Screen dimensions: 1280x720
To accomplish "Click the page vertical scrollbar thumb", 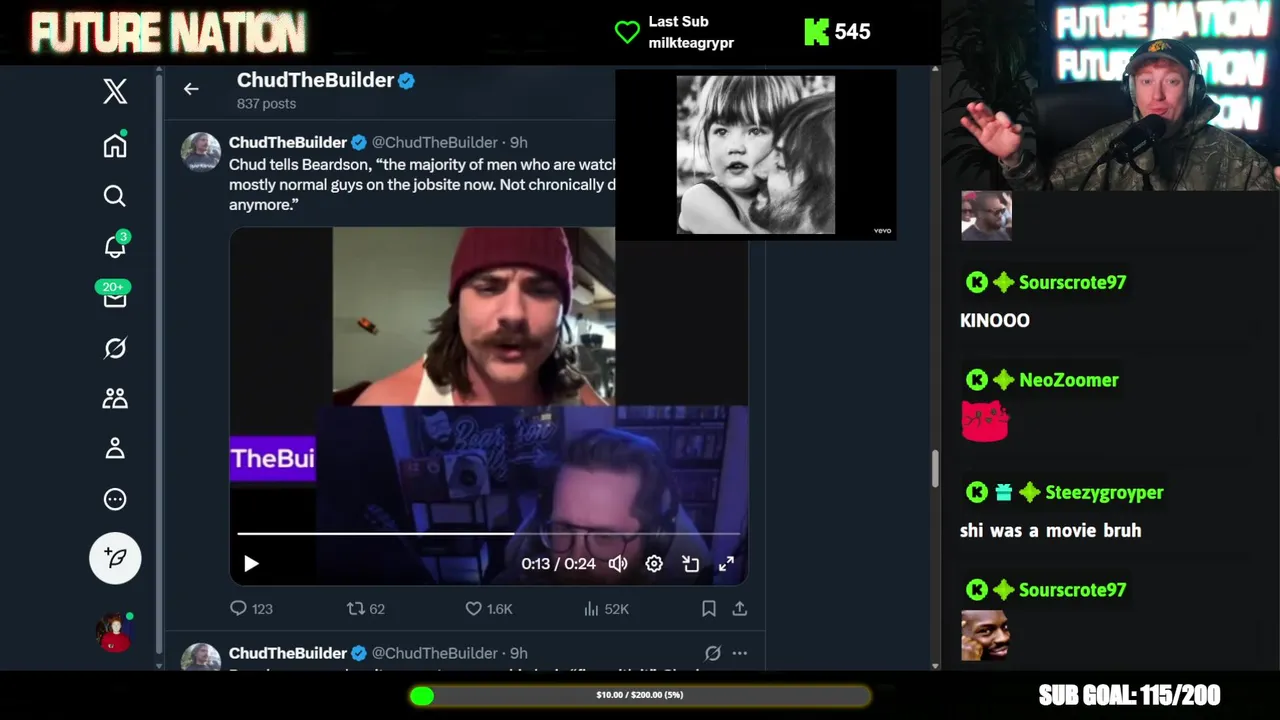I will (x=935, y=468).
